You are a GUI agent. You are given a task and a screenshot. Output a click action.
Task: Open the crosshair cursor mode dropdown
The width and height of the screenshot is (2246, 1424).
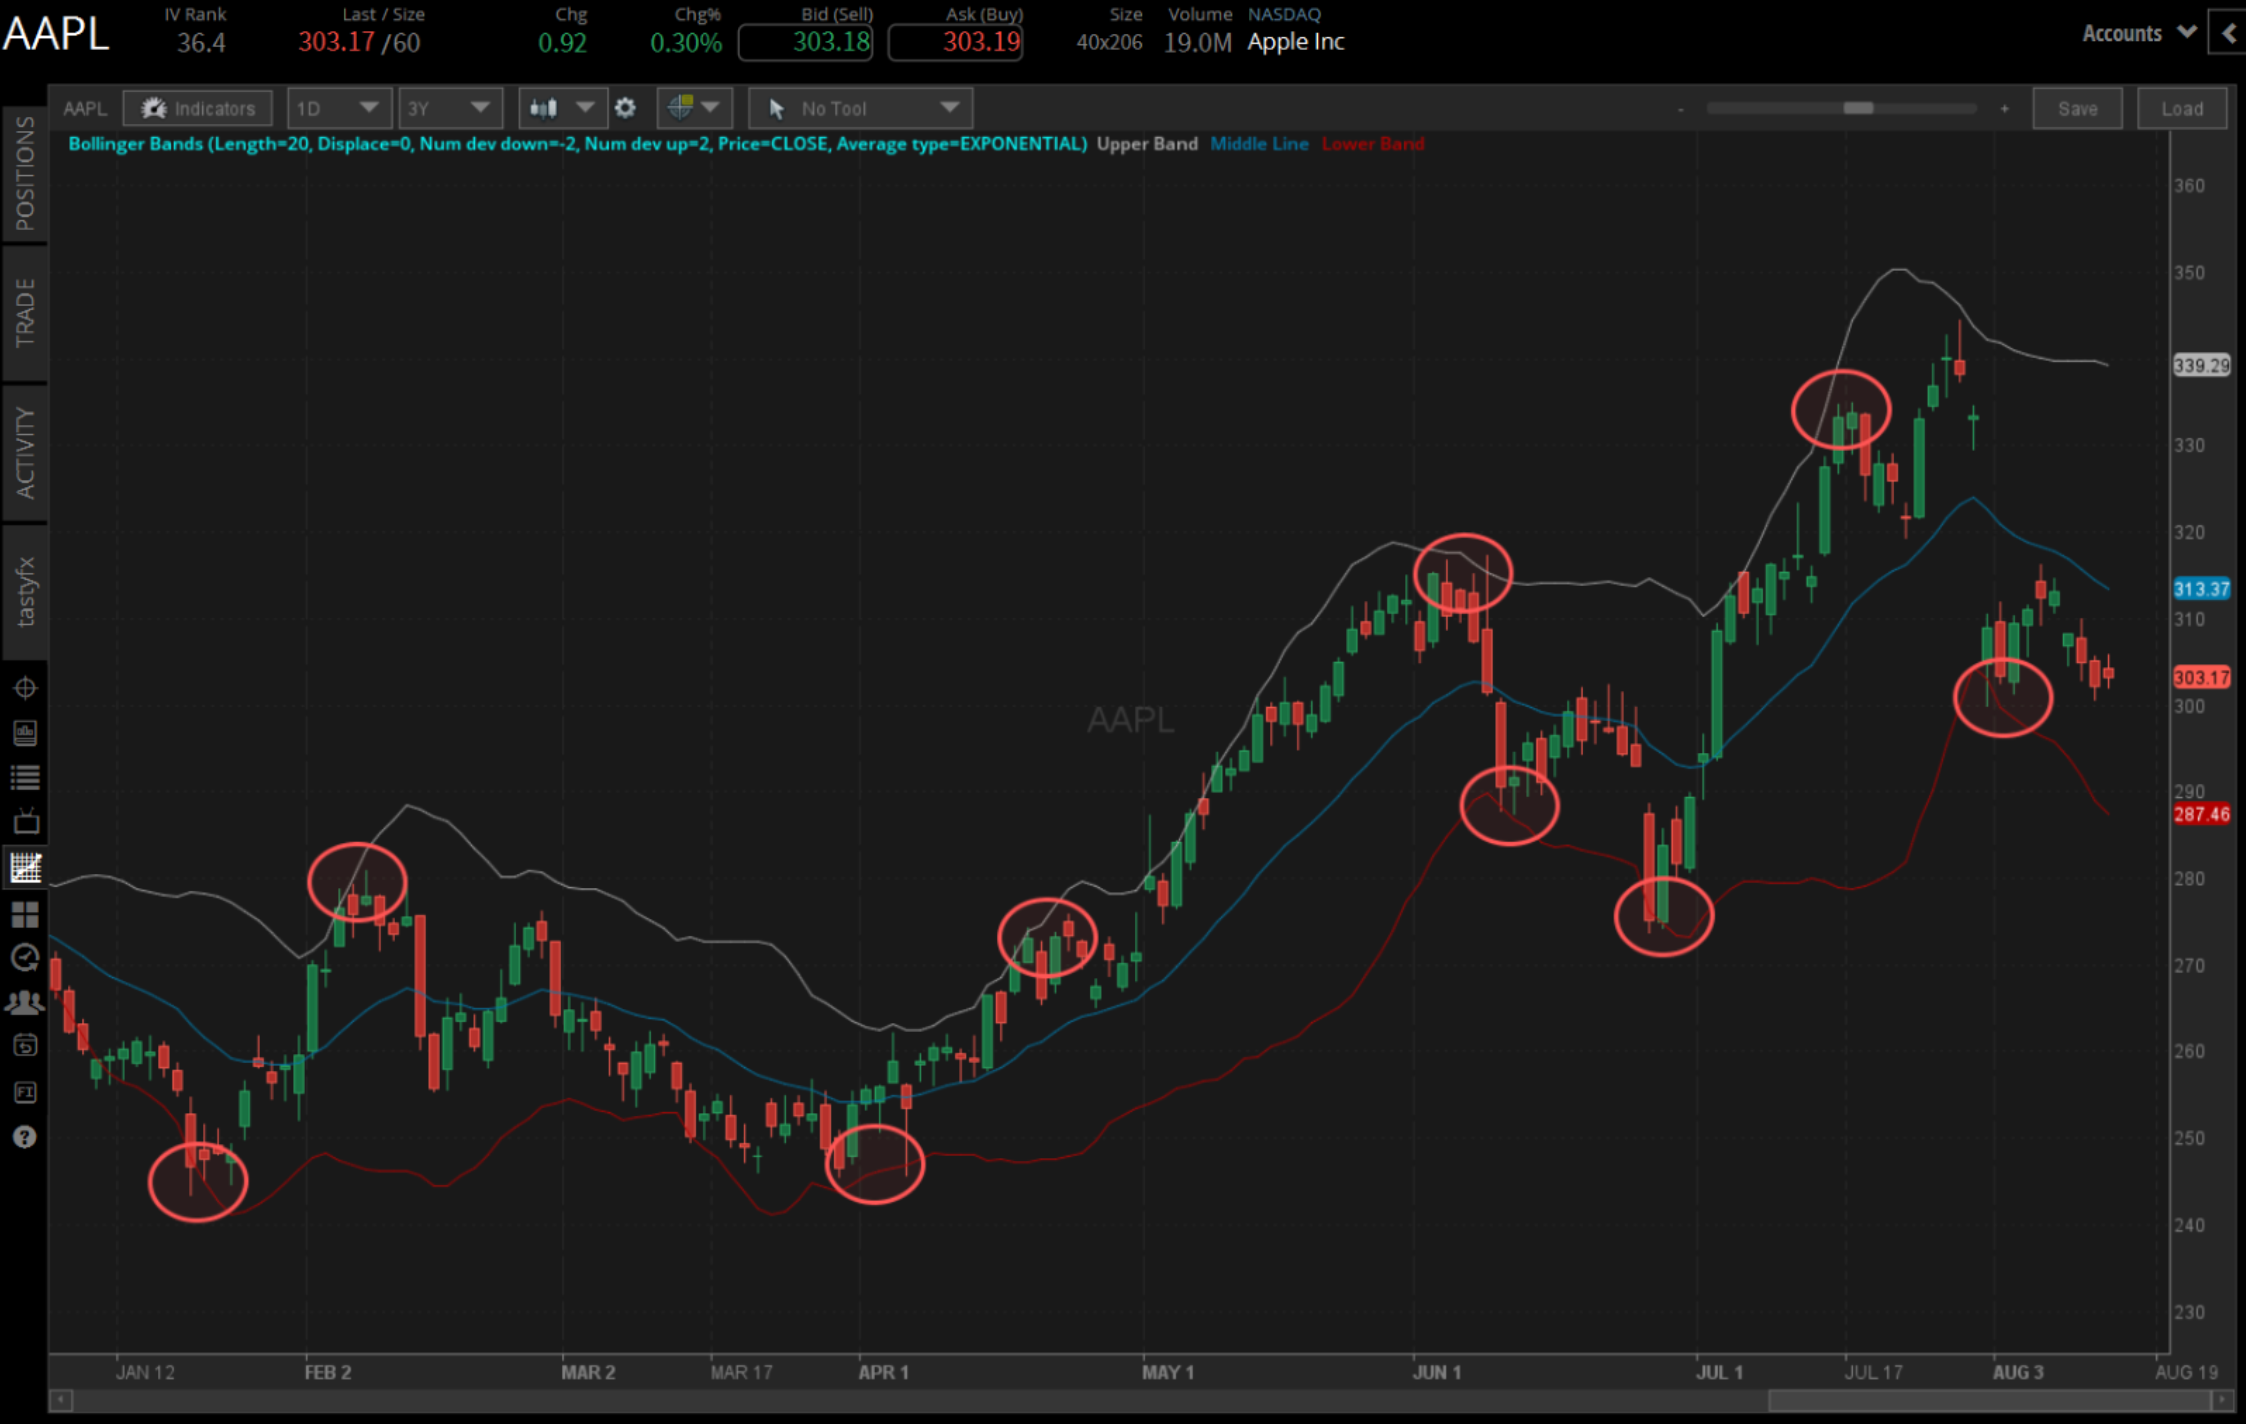pos(694,108)
